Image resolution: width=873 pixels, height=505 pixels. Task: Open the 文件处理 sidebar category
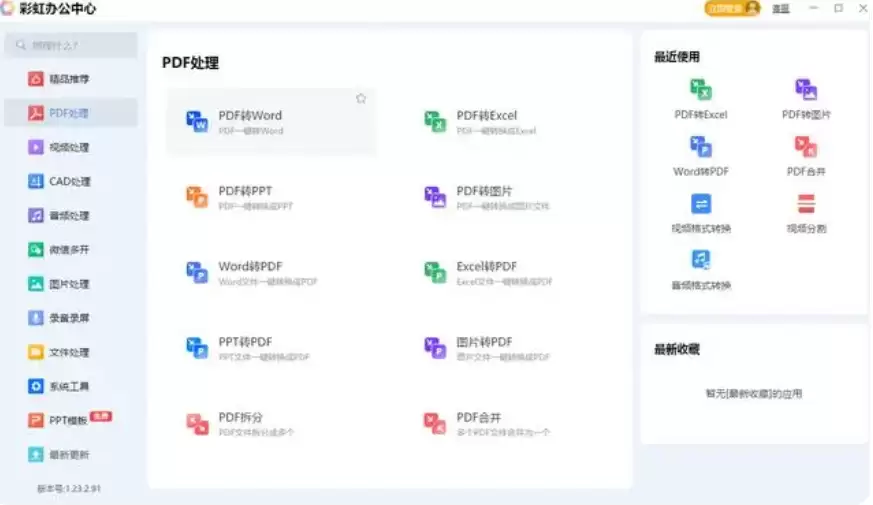(71, 352)
